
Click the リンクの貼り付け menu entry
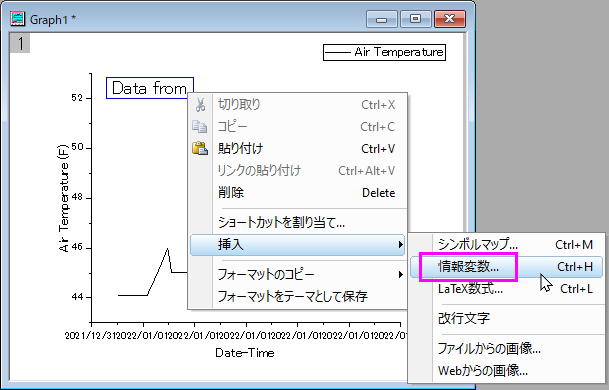point(297,171)
